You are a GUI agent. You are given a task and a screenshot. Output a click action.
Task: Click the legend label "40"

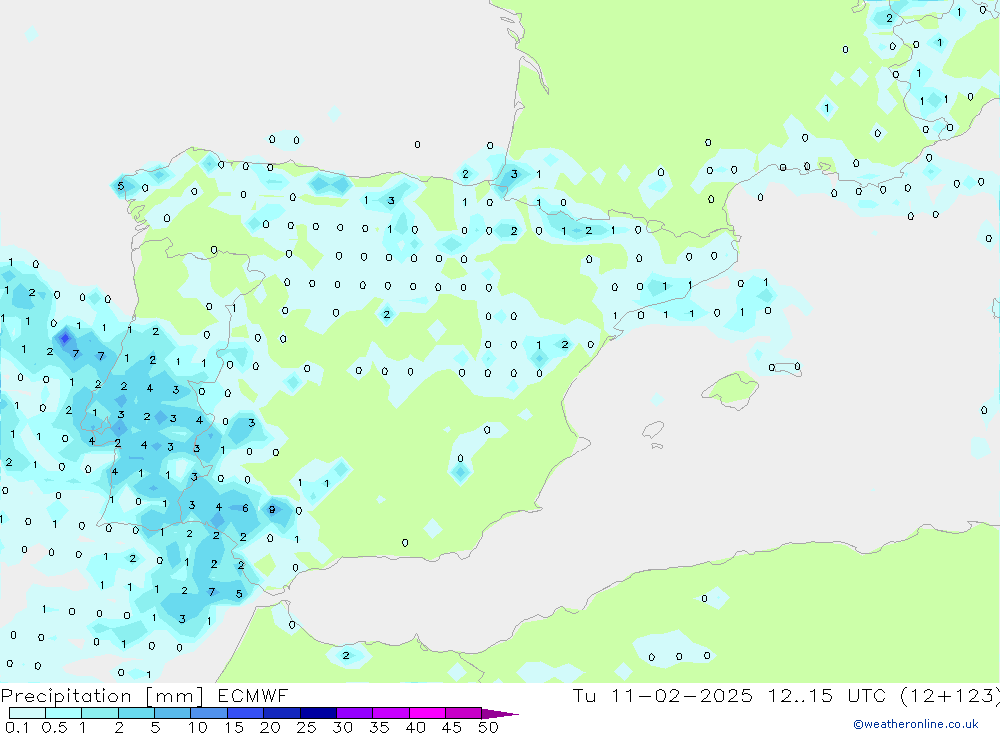(x=415, y=727)
